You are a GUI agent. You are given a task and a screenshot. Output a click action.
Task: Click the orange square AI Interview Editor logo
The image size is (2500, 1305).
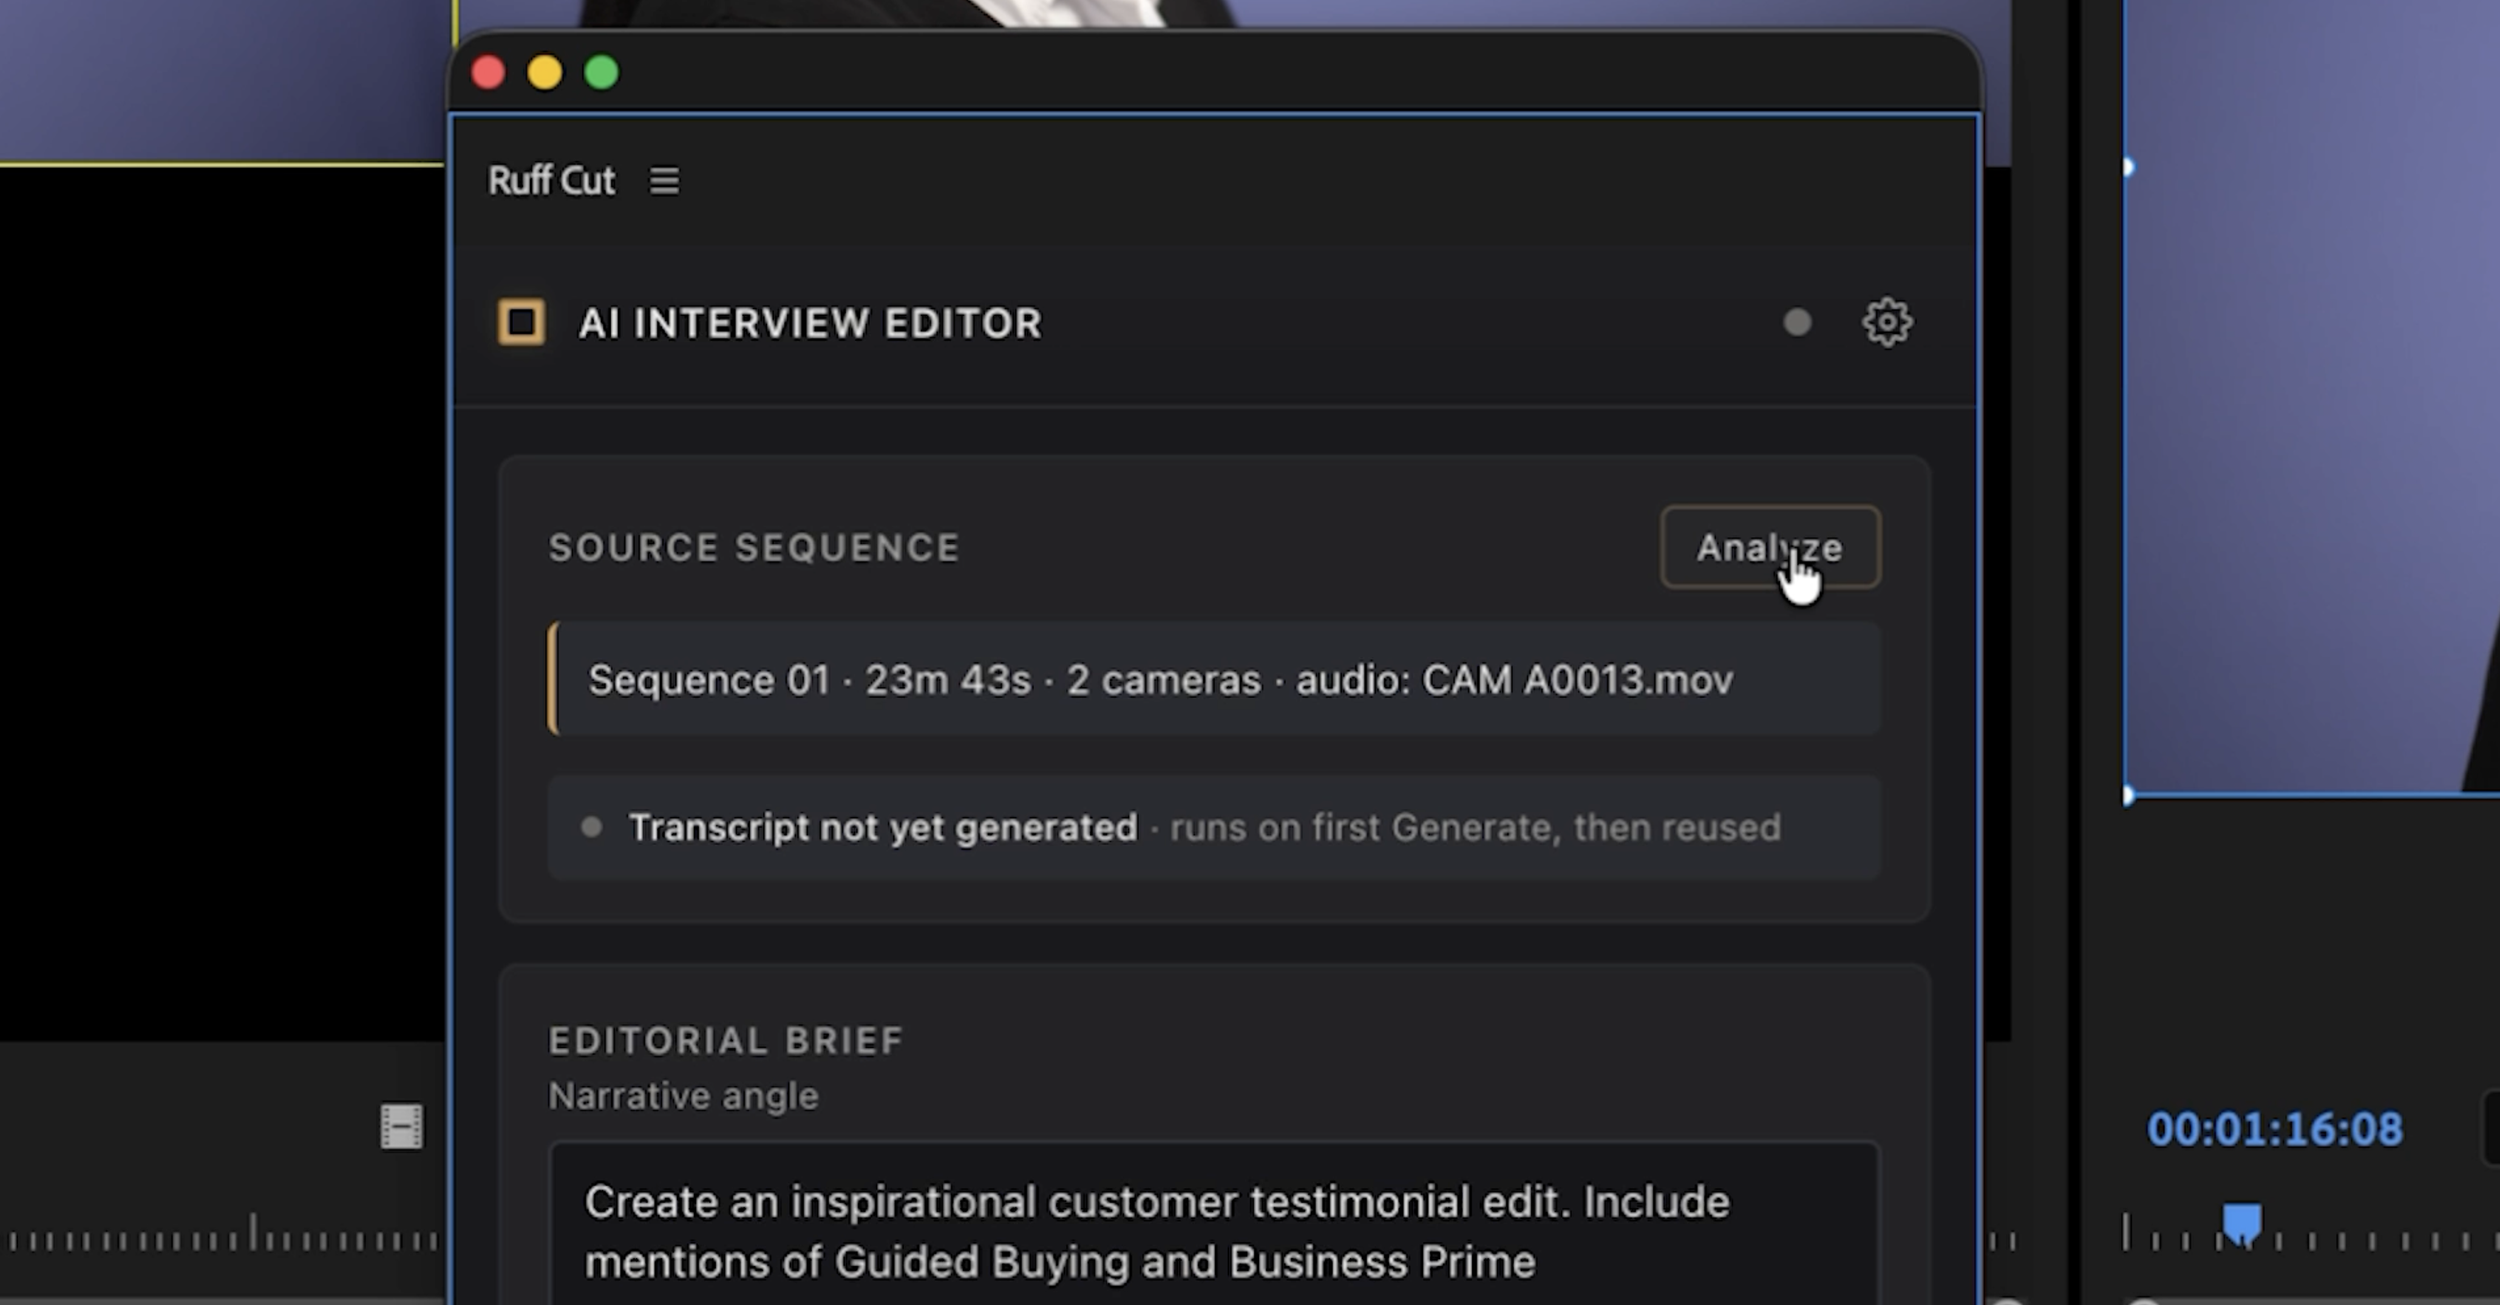point(521,322)
